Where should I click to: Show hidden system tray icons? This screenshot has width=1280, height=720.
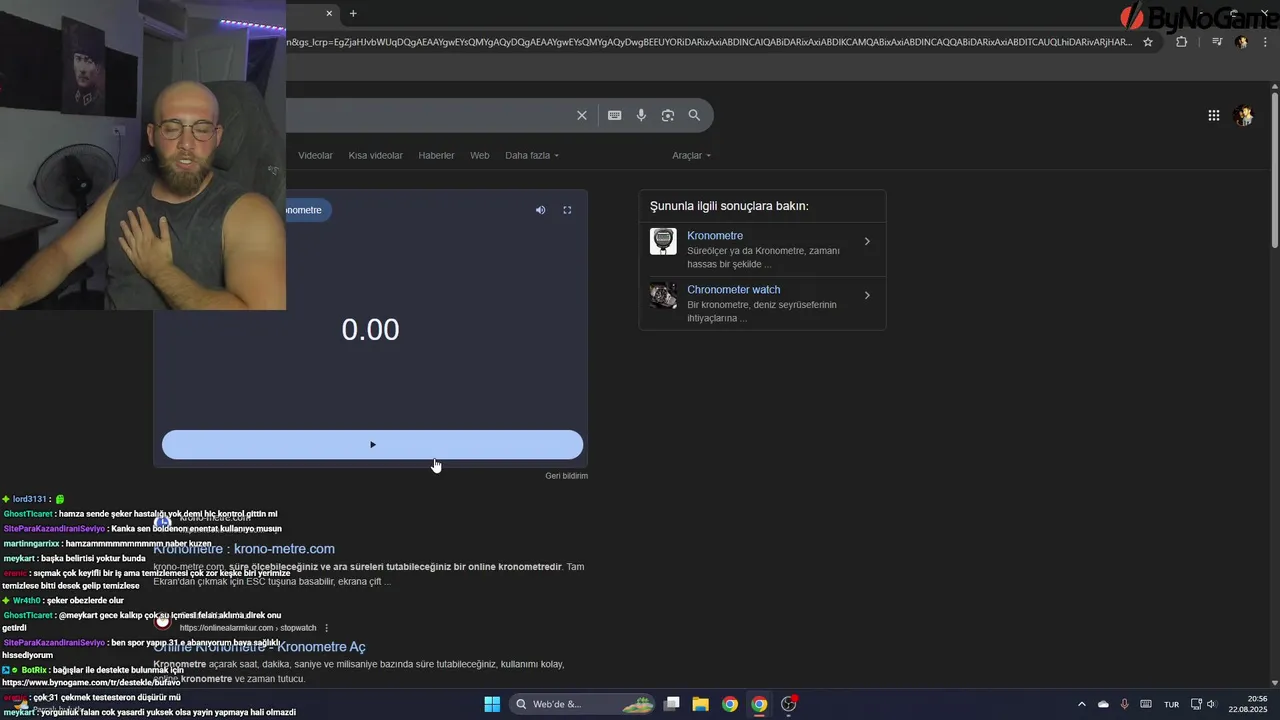[x=1081, y=704]
